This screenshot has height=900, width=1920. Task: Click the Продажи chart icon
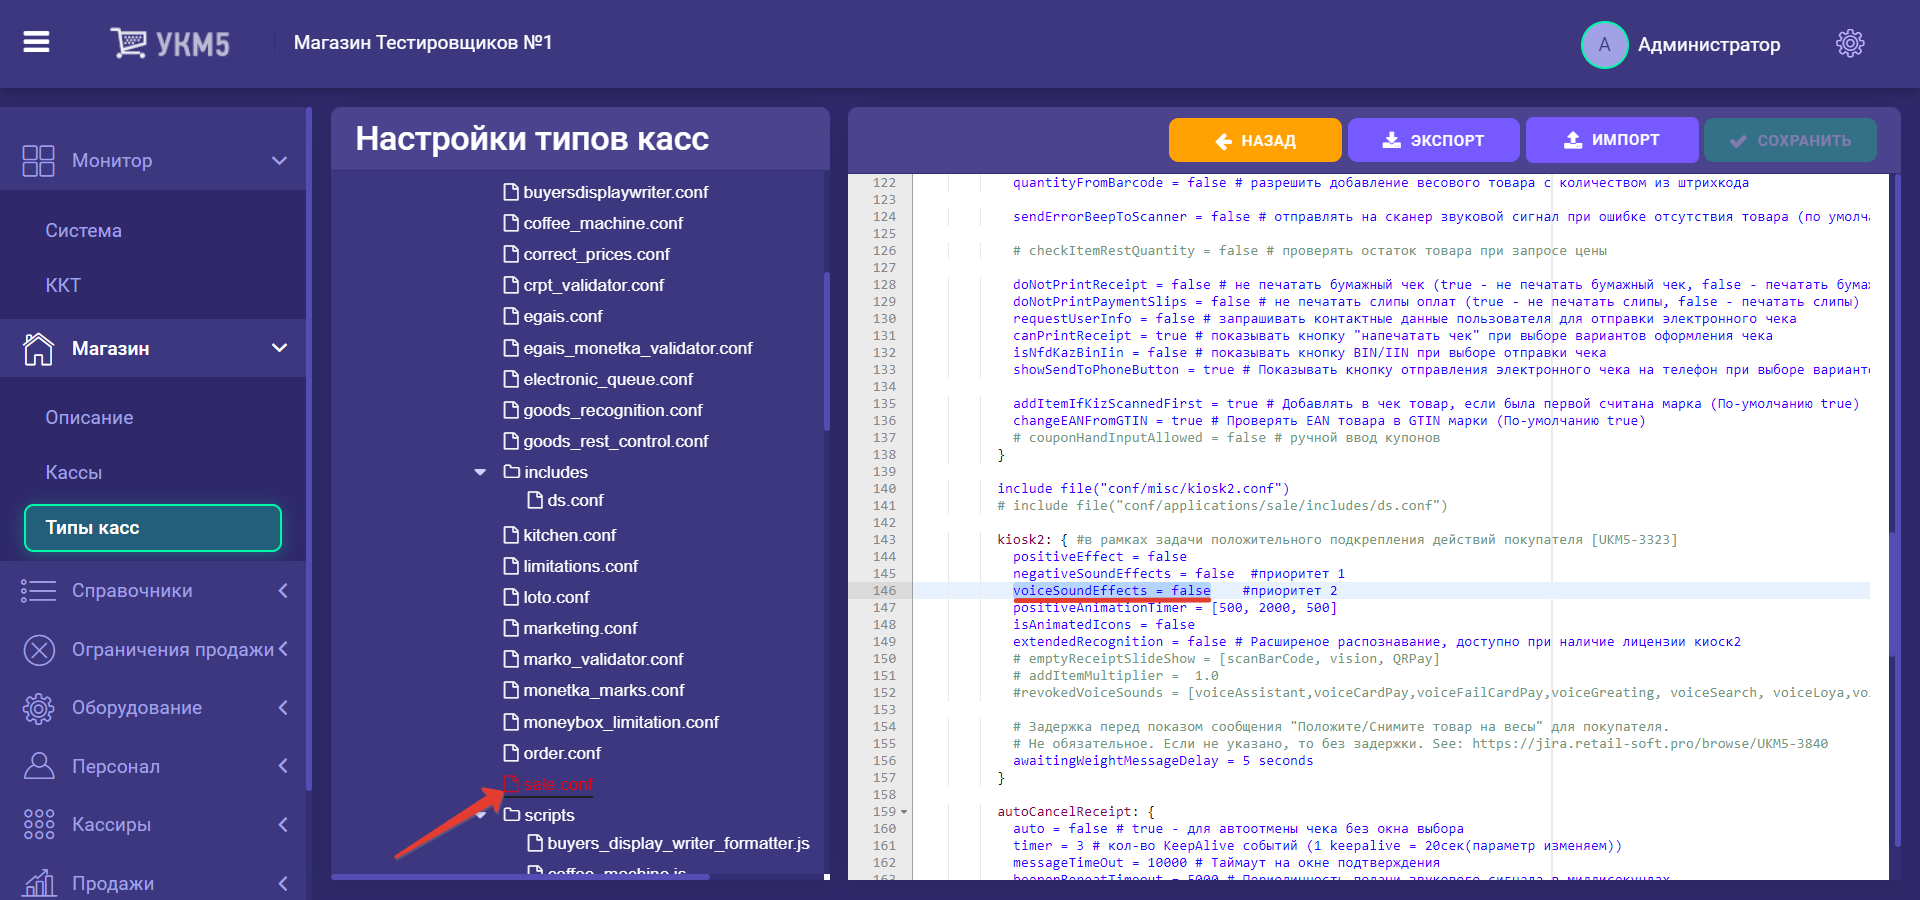coord(38,883)
